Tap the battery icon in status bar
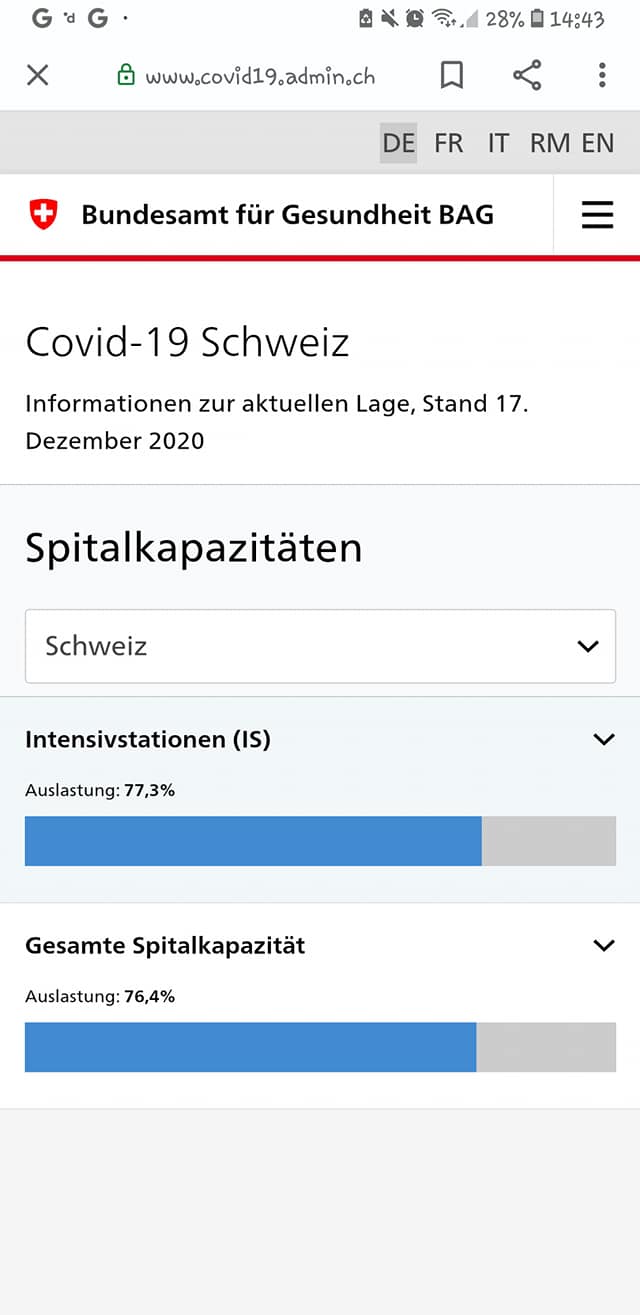Image resolution: width=640 pixels, height=1315 pixels. tap(539, 19)
